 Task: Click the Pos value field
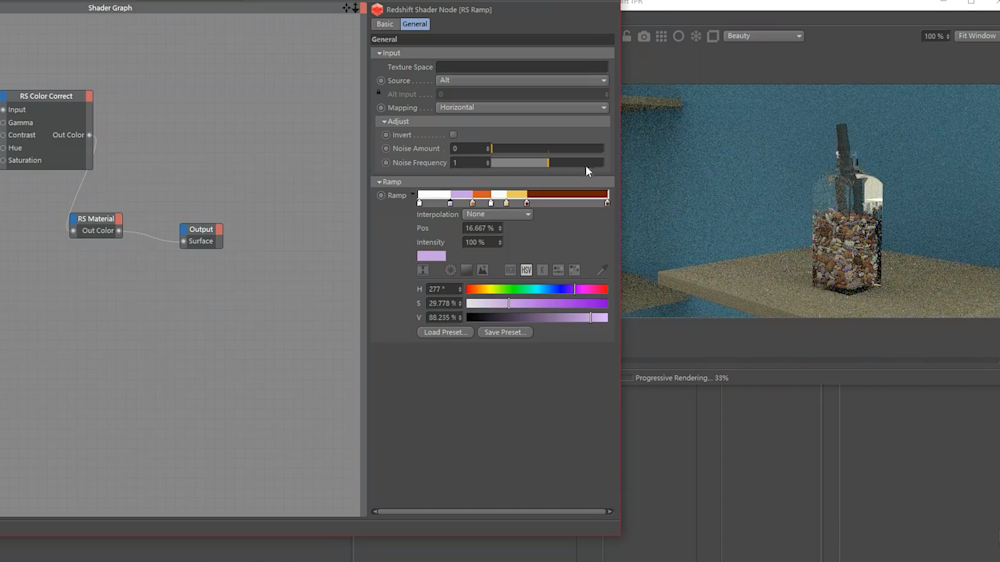[482, 228]
